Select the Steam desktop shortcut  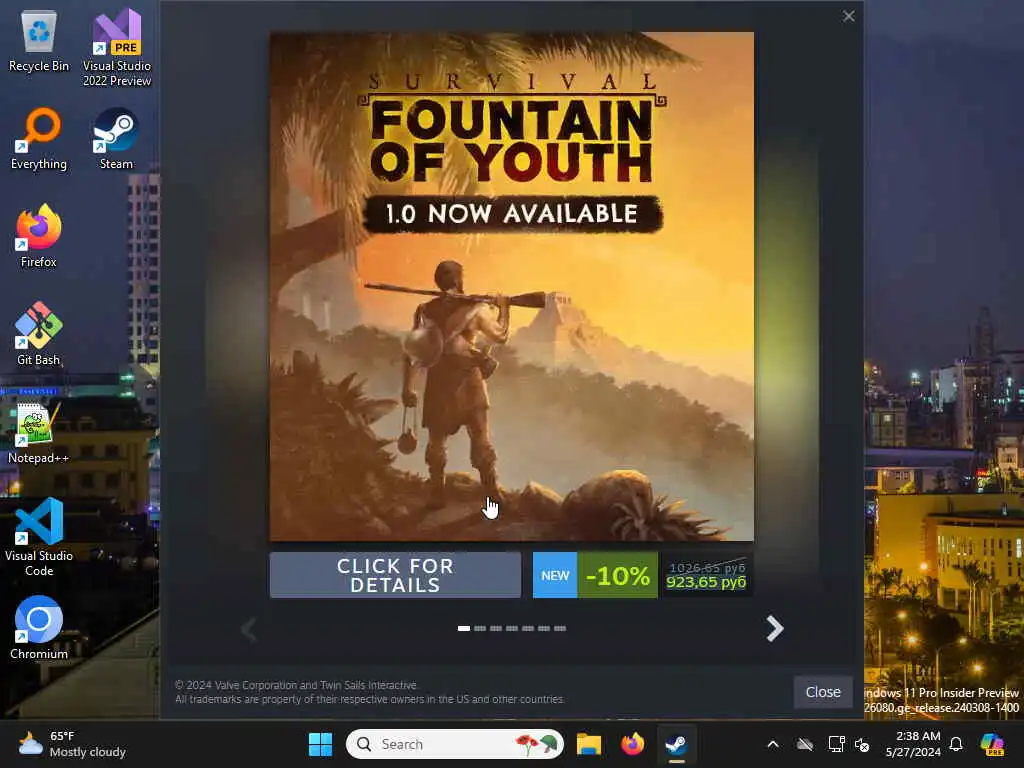point(116,138)
